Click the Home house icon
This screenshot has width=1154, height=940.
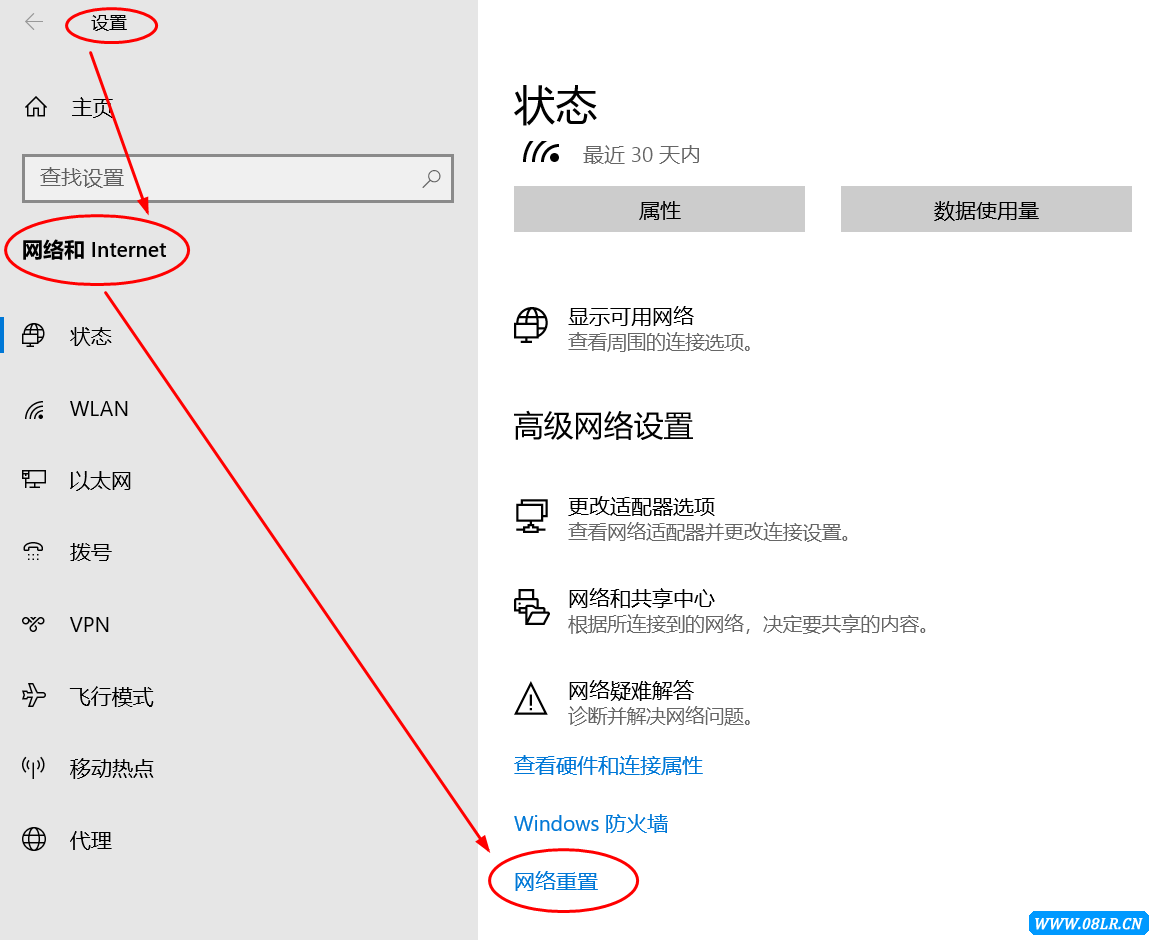pos(35,107)
